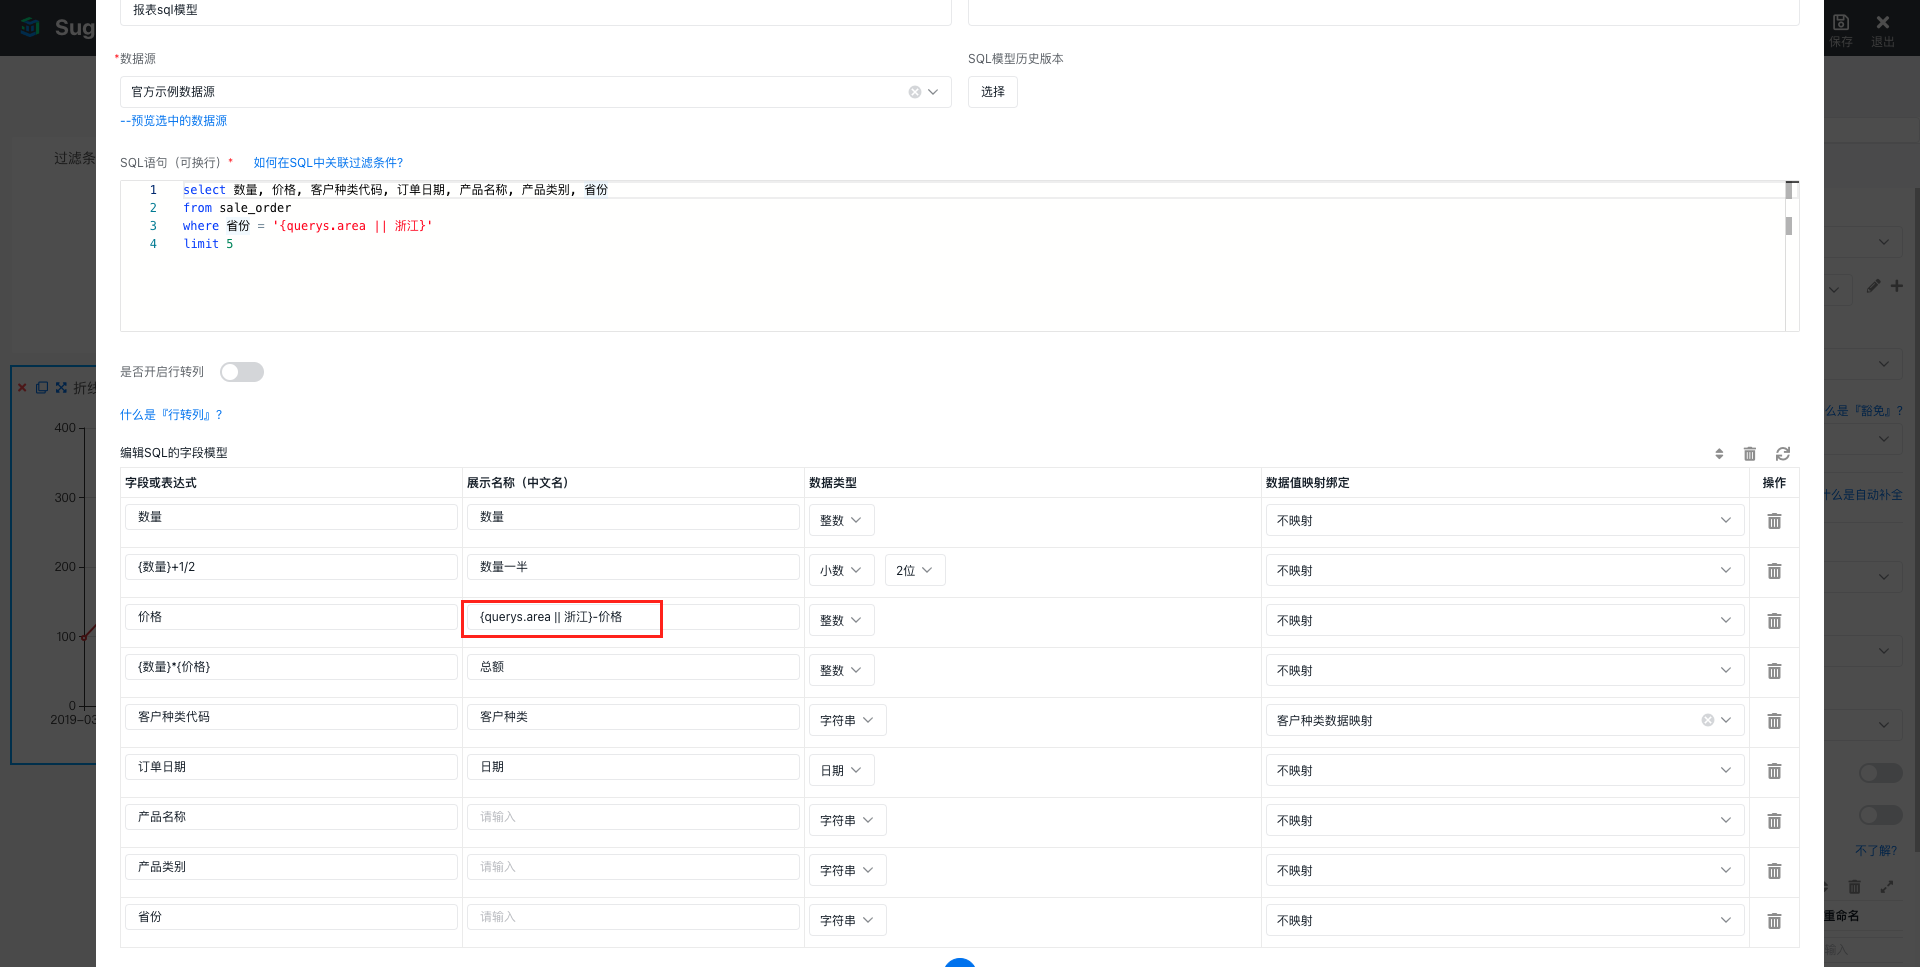This screenshot has width=1920, height=967.
Task: Open 小数 data type dropdown for 数量一半
Action: (x=841, y=570)
